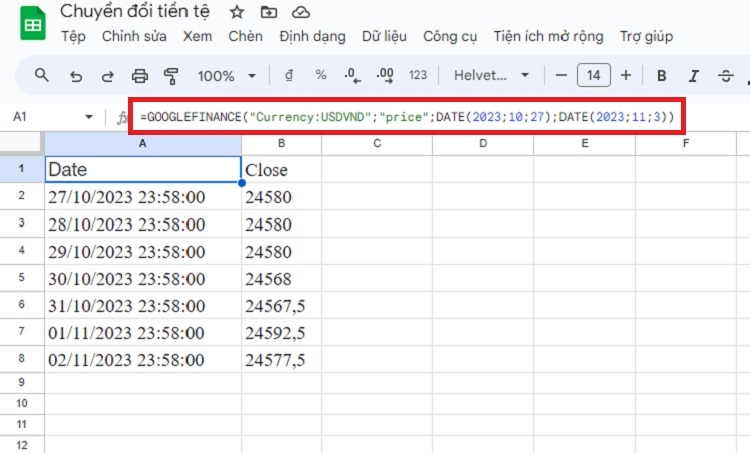This screenshot has width=750, height=453.
Task: Select row 1 header
Action: tap(22, 168)
